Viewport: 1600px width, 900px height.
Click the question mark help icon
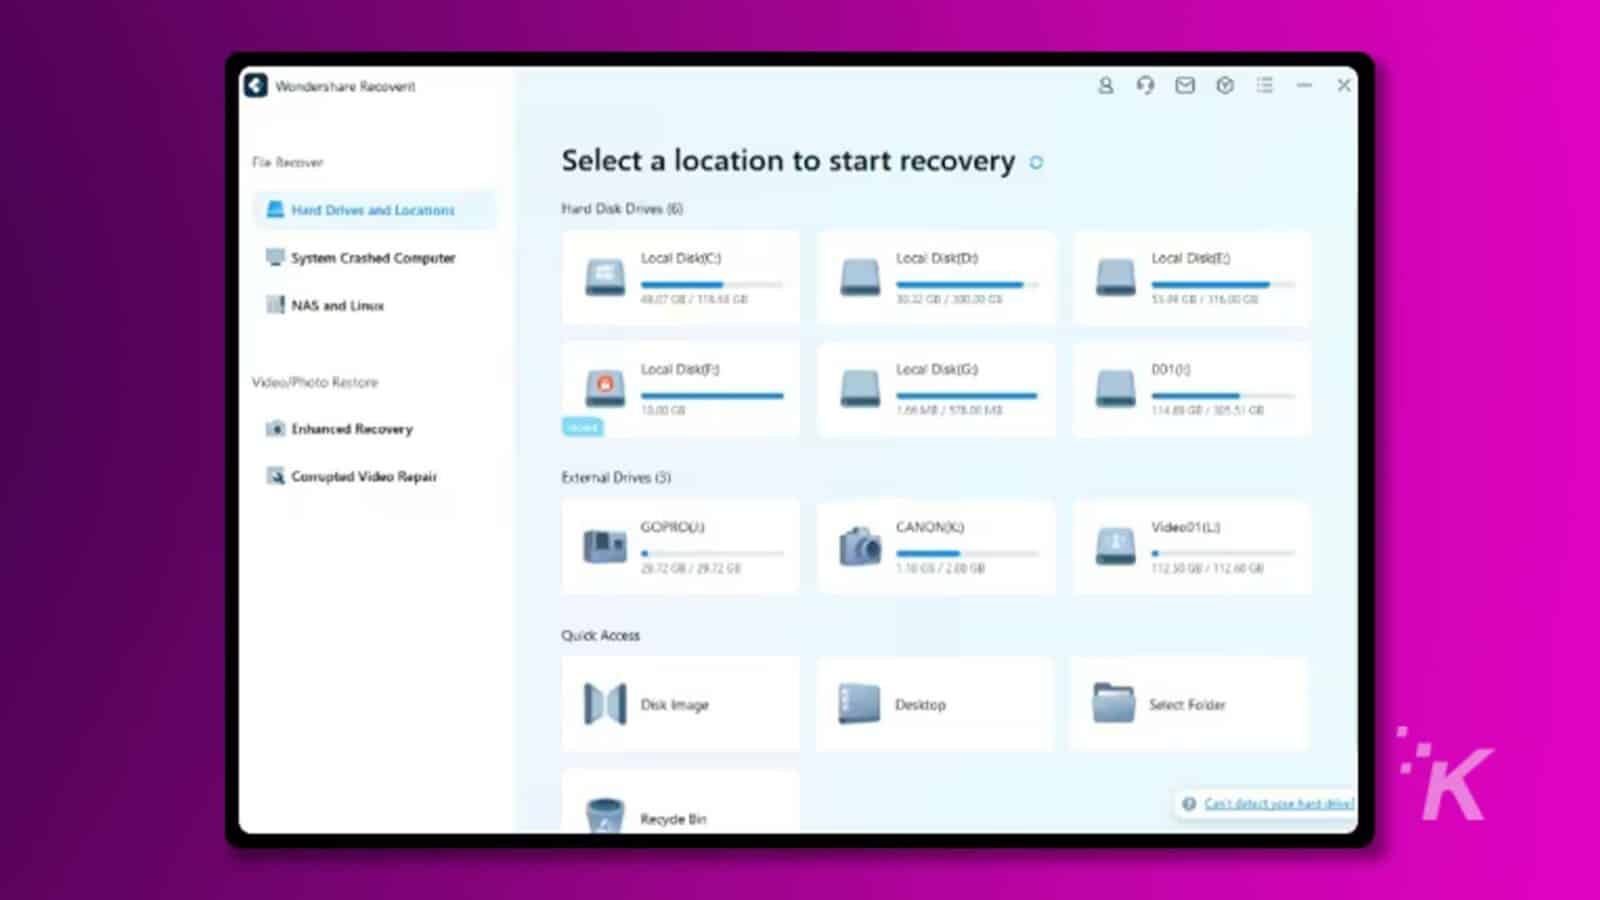coord(1189,804)
